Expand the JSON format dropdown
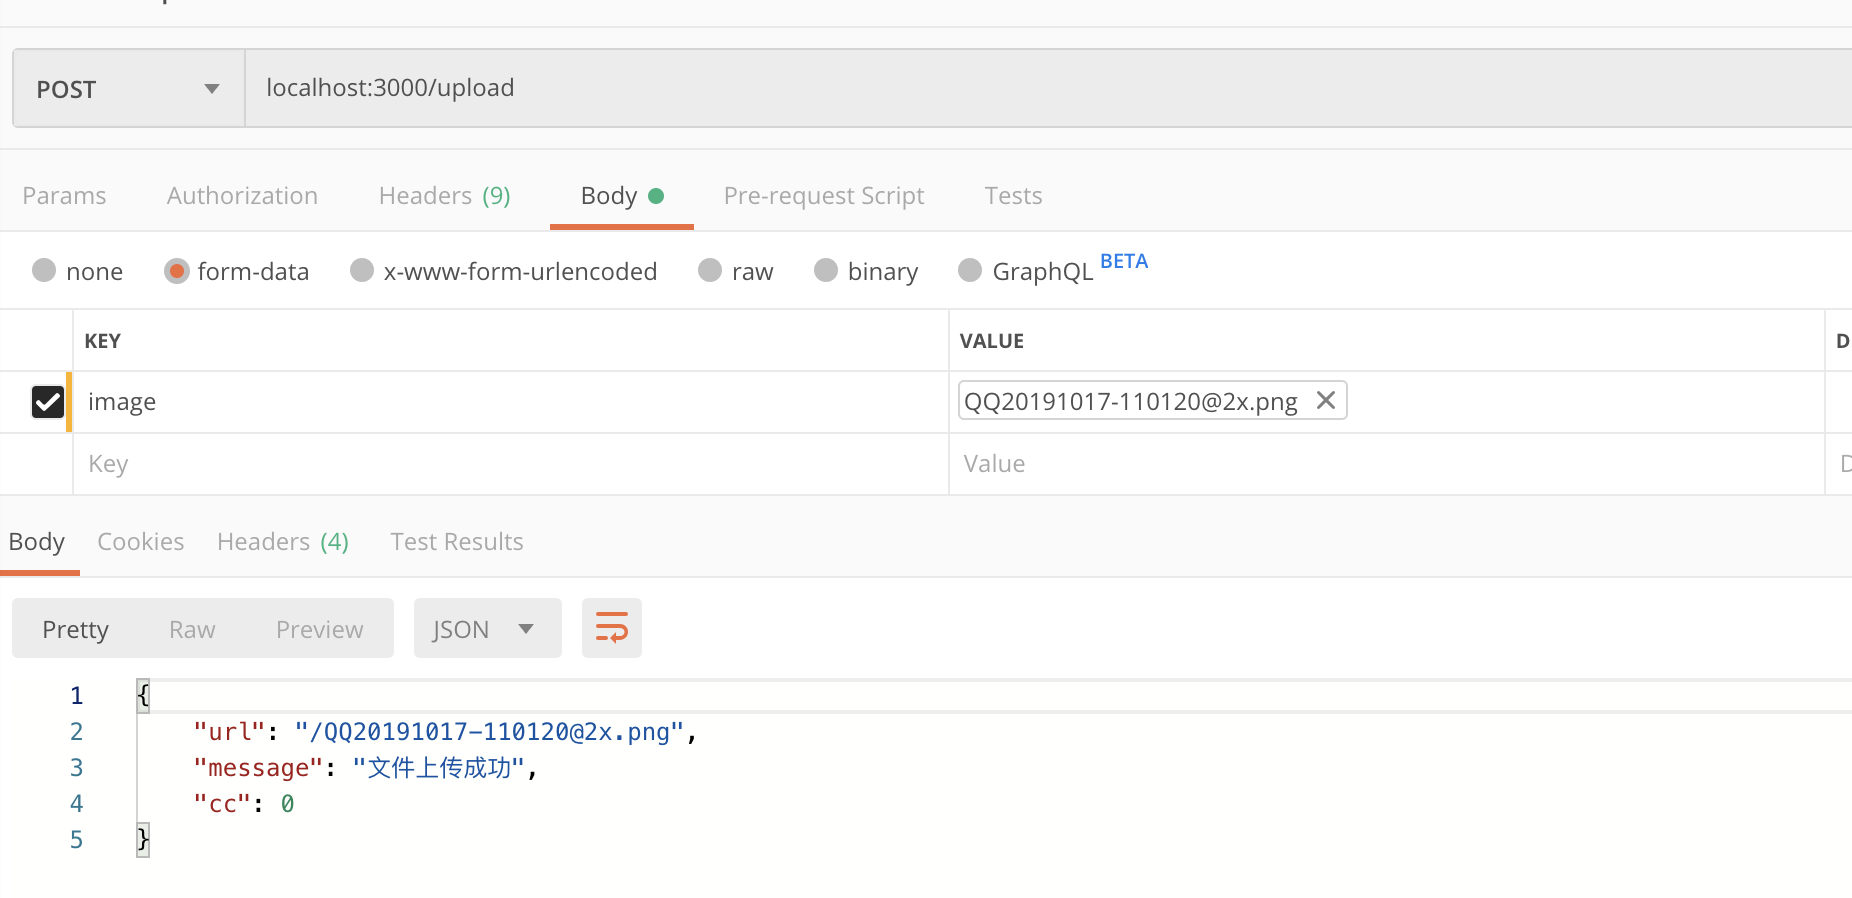Screen dimensions: 1852x898 (487, 629)
